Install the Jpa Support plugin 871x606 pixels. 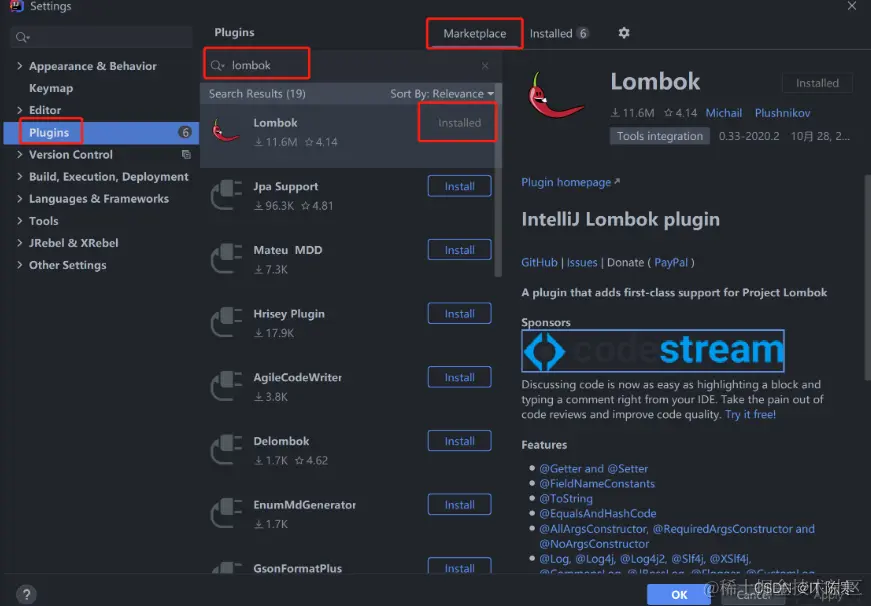click(x=459, y=186)
